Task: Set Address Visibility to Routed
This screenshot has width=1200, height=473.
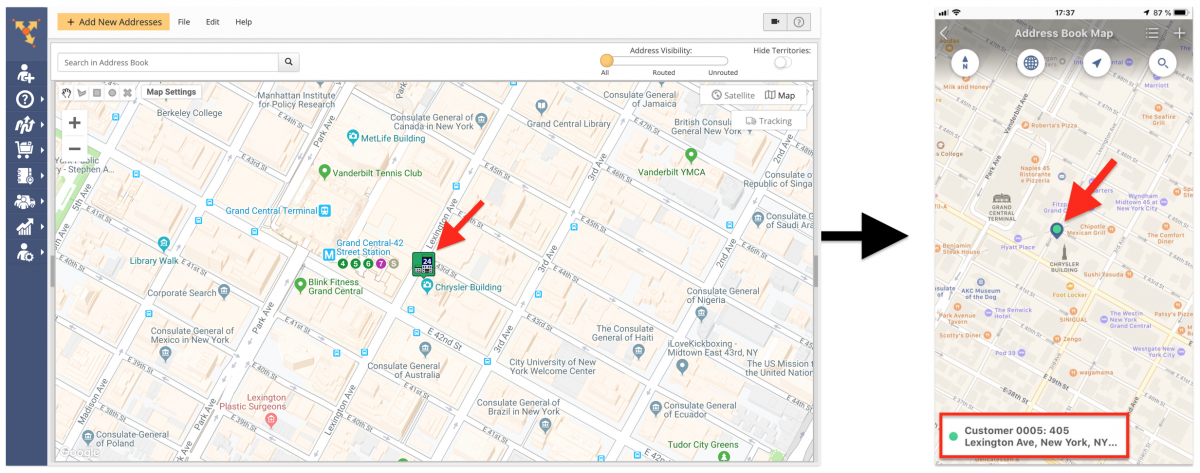Action: (664, 72)
